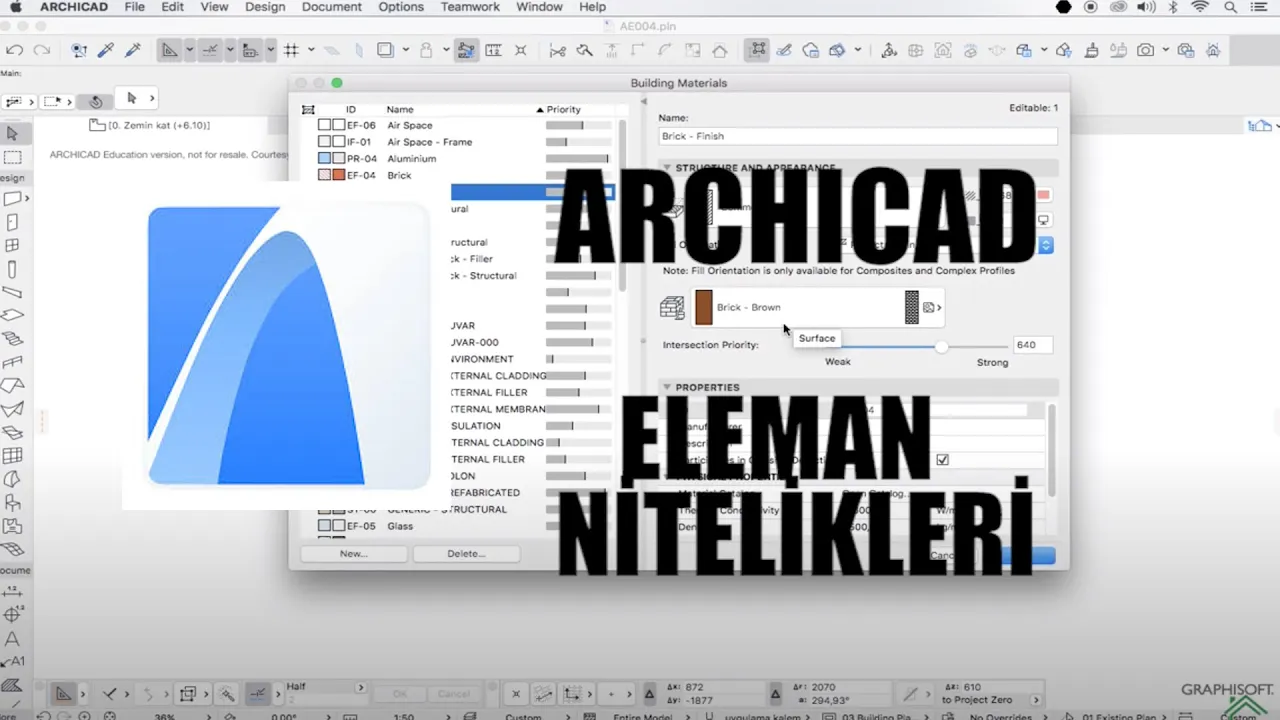Open the Options menu
Image resolution: width=1280 pixels, height=720 pixels.
pyautogui.click(x=401, y=7)
